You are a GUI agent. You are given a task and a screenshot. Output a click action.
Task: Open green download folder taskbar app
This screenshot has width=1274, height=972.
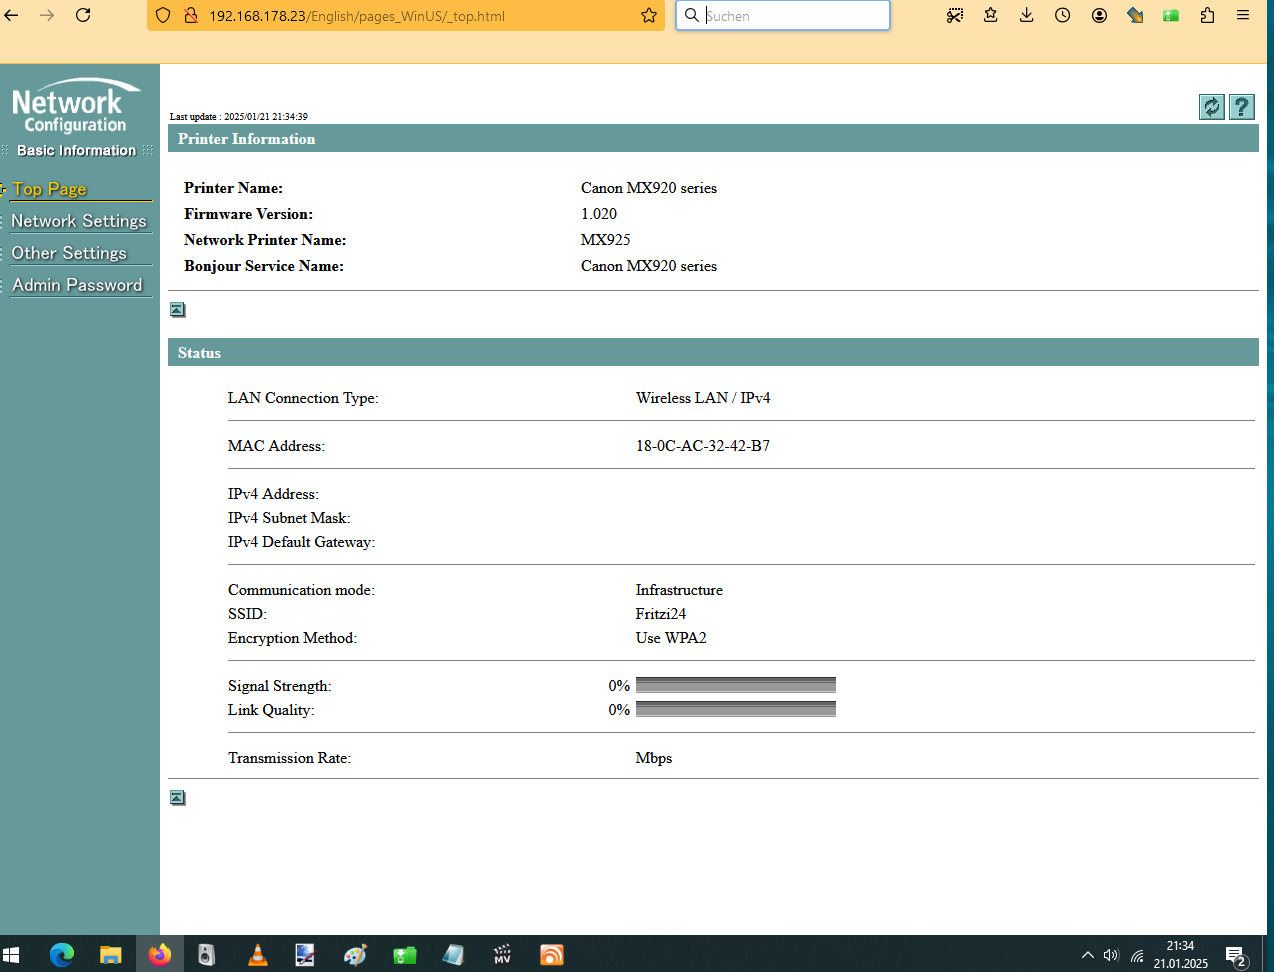[404, 955]
